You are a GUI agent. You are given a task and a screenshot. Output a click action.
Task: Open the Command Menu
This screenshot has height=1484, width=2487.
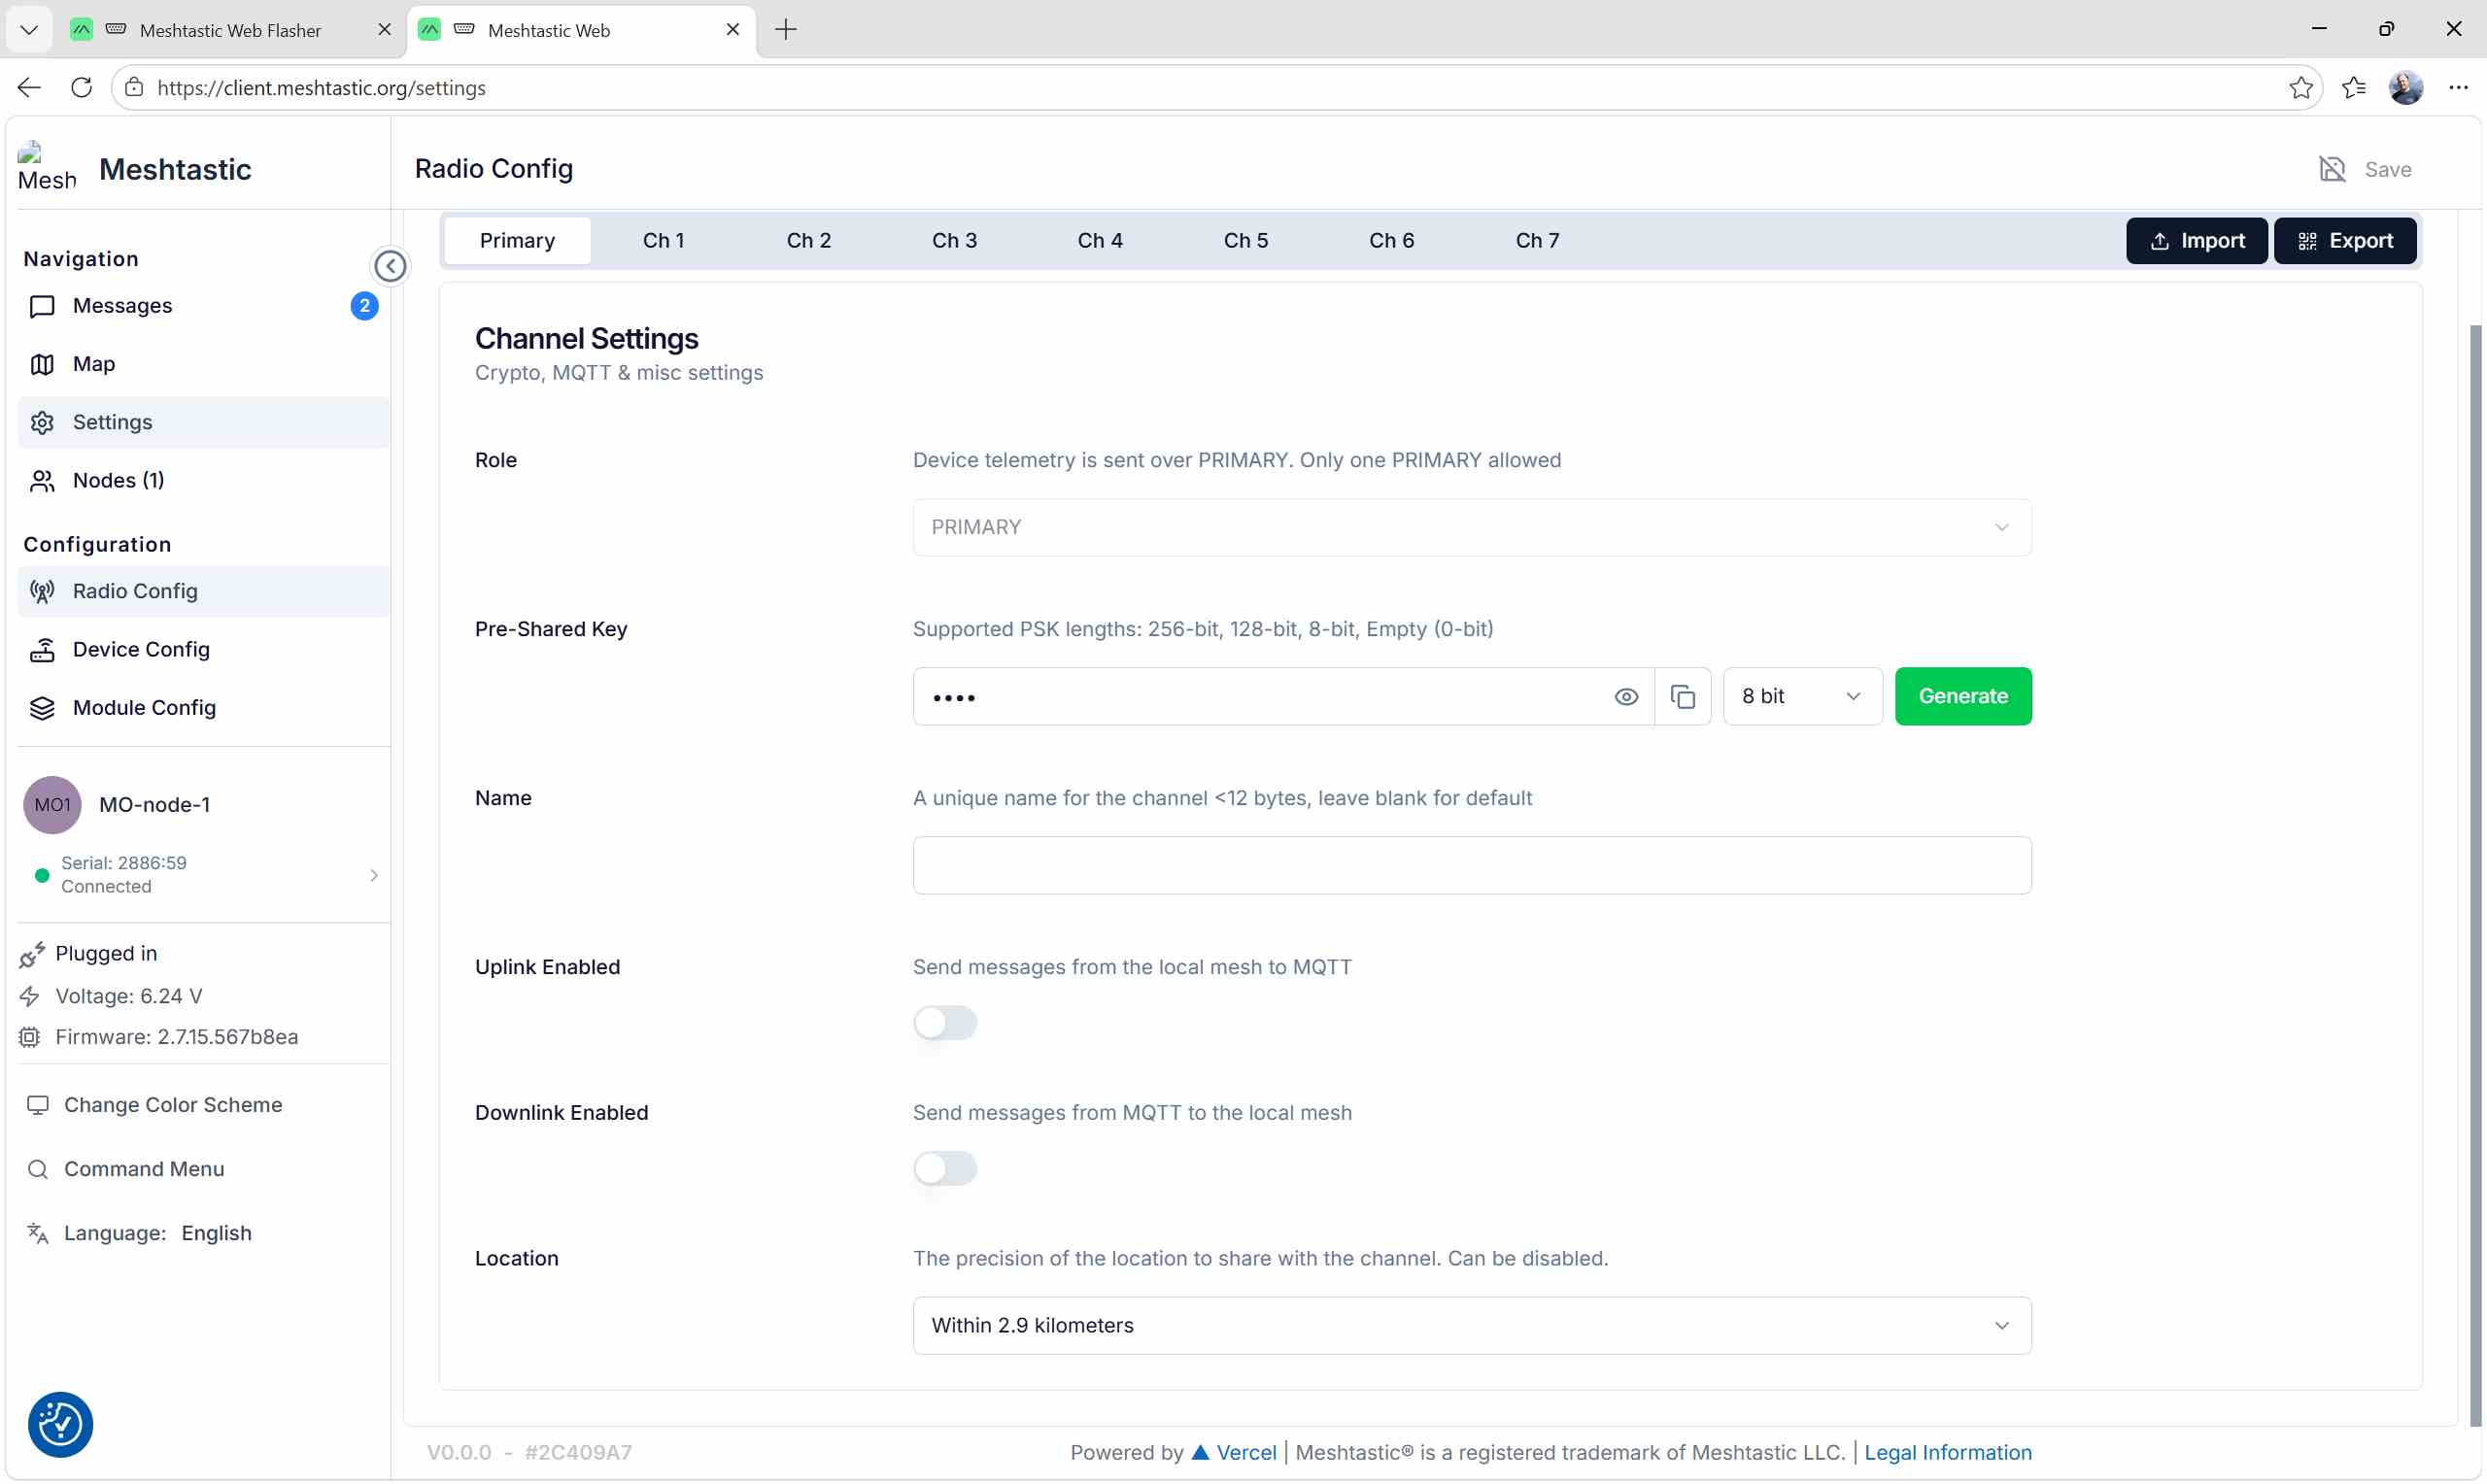tap(143, 1168)
